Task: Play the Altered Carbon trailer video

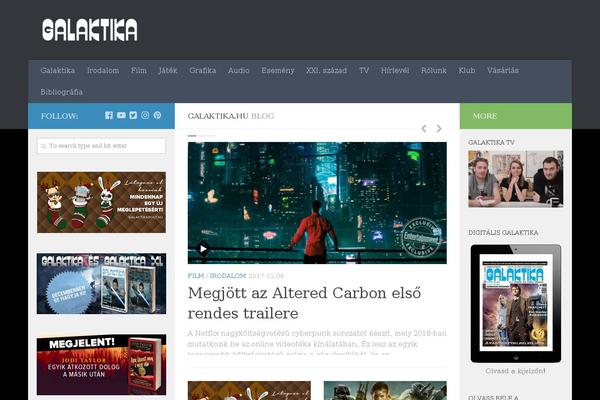Action: pos(203,249)
